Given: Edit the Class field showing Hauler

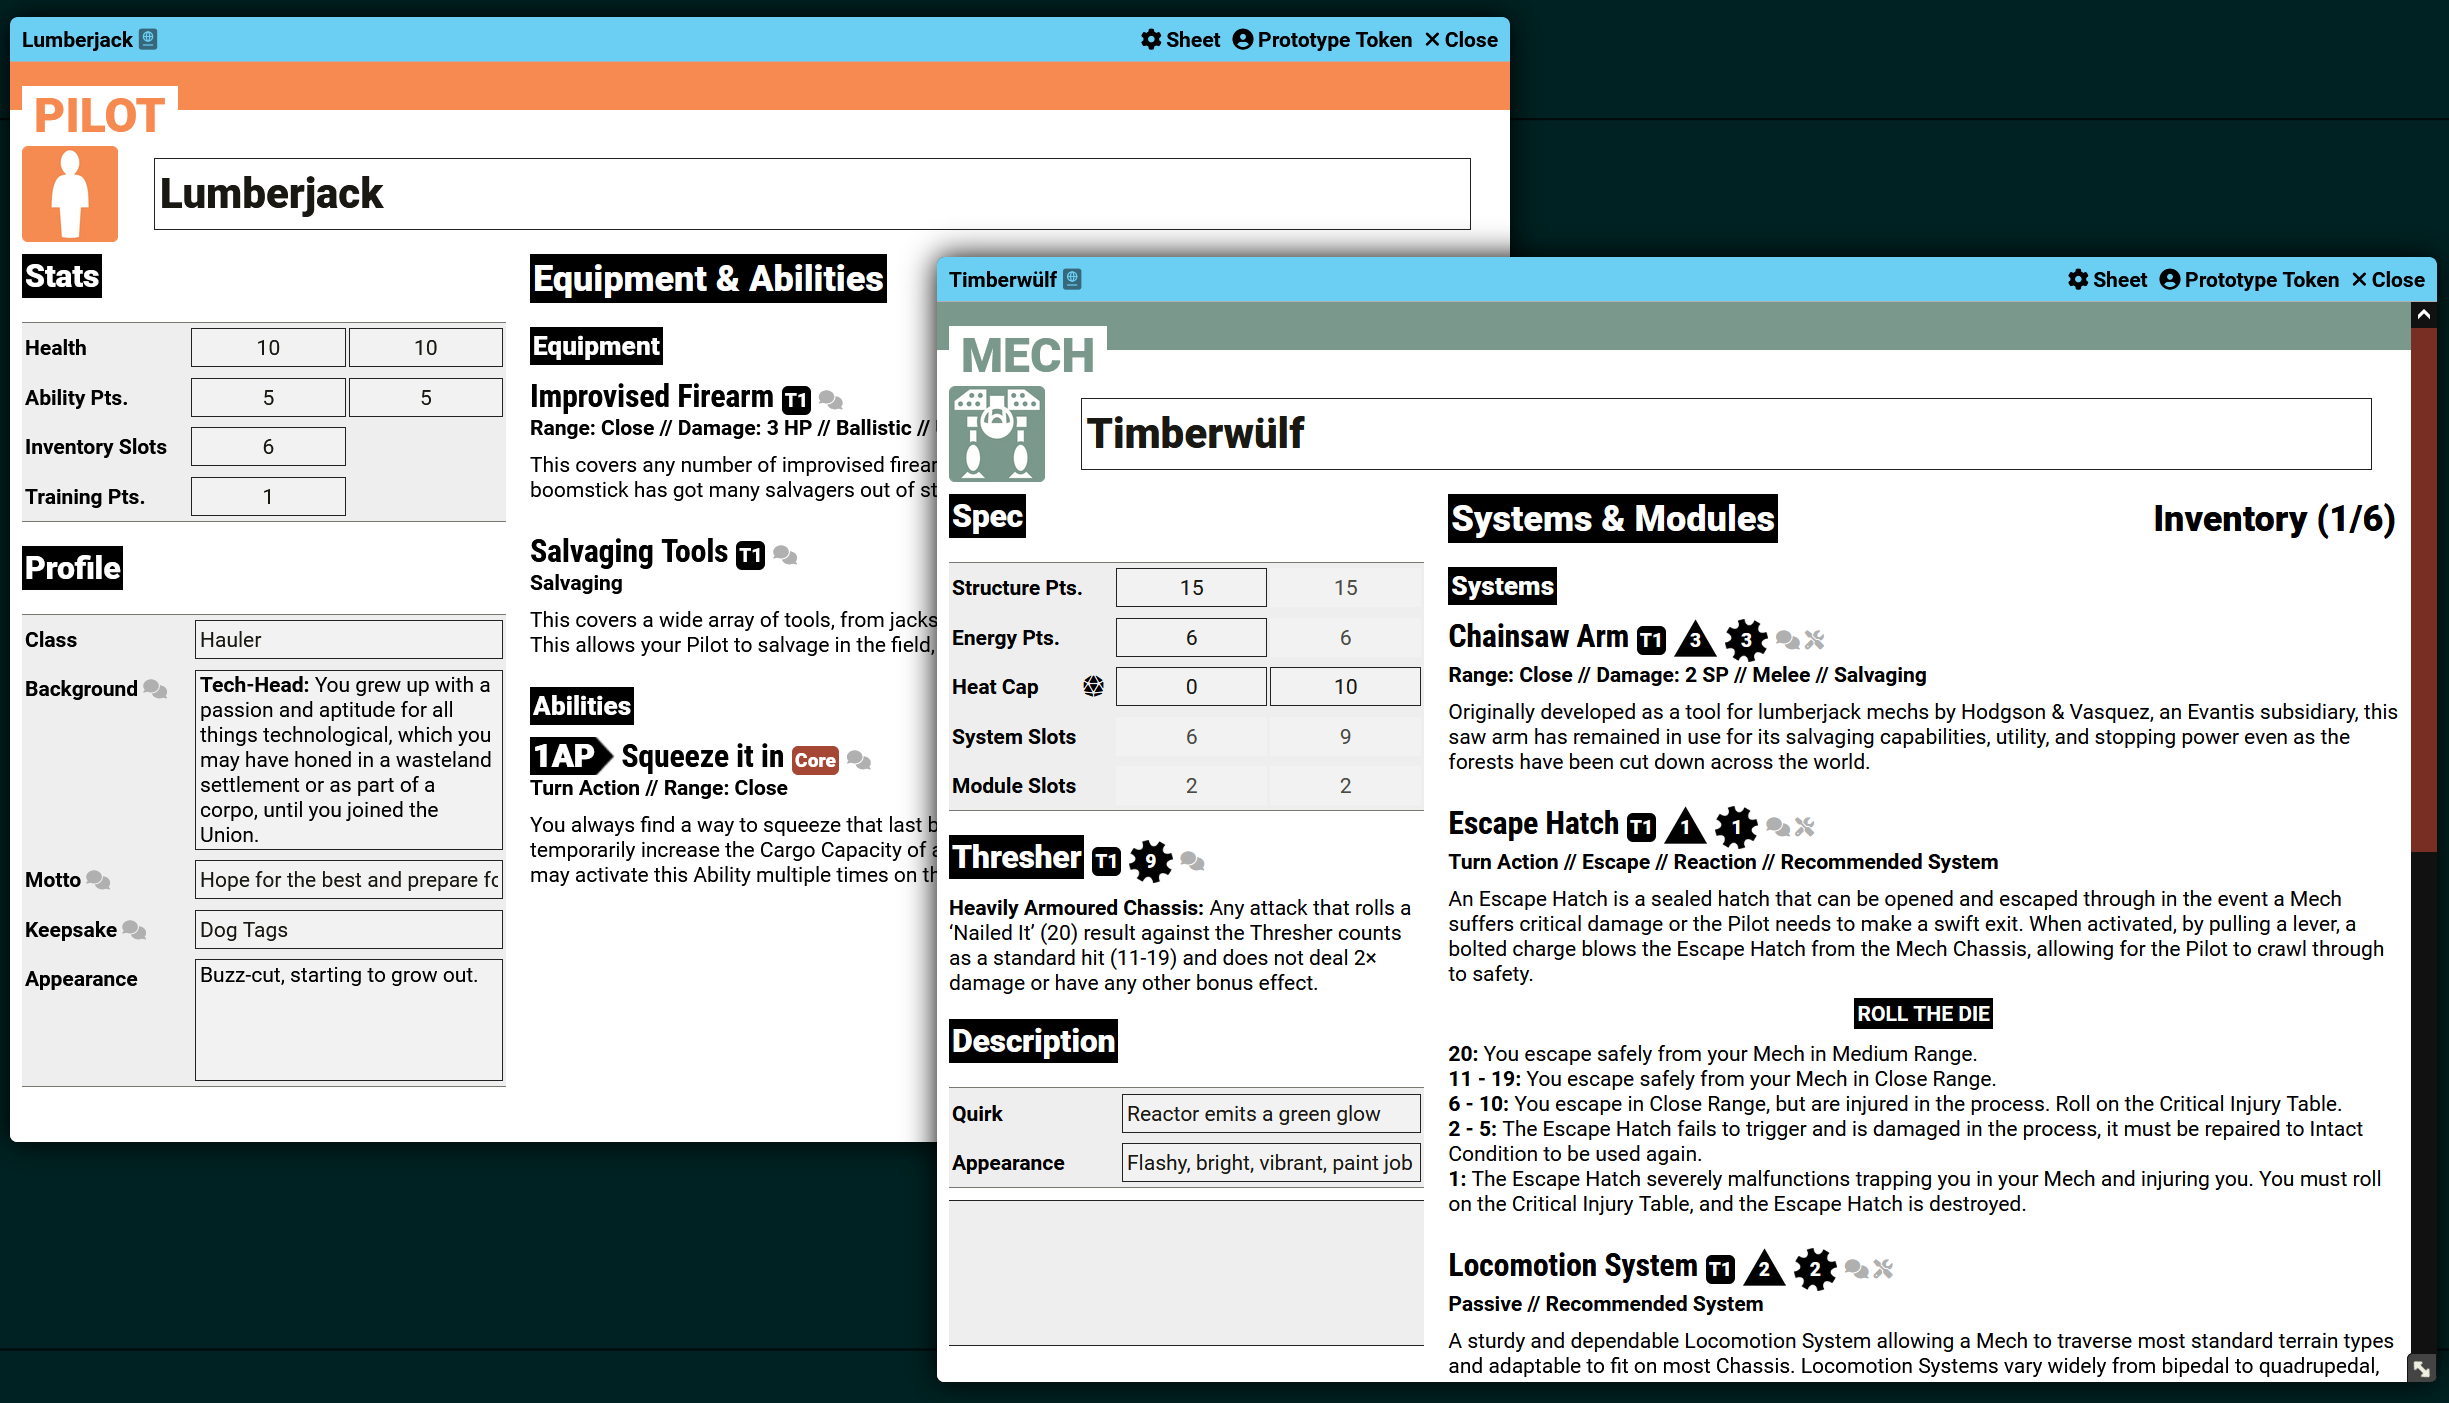Looking at the screenshot, I should [349, 640].
